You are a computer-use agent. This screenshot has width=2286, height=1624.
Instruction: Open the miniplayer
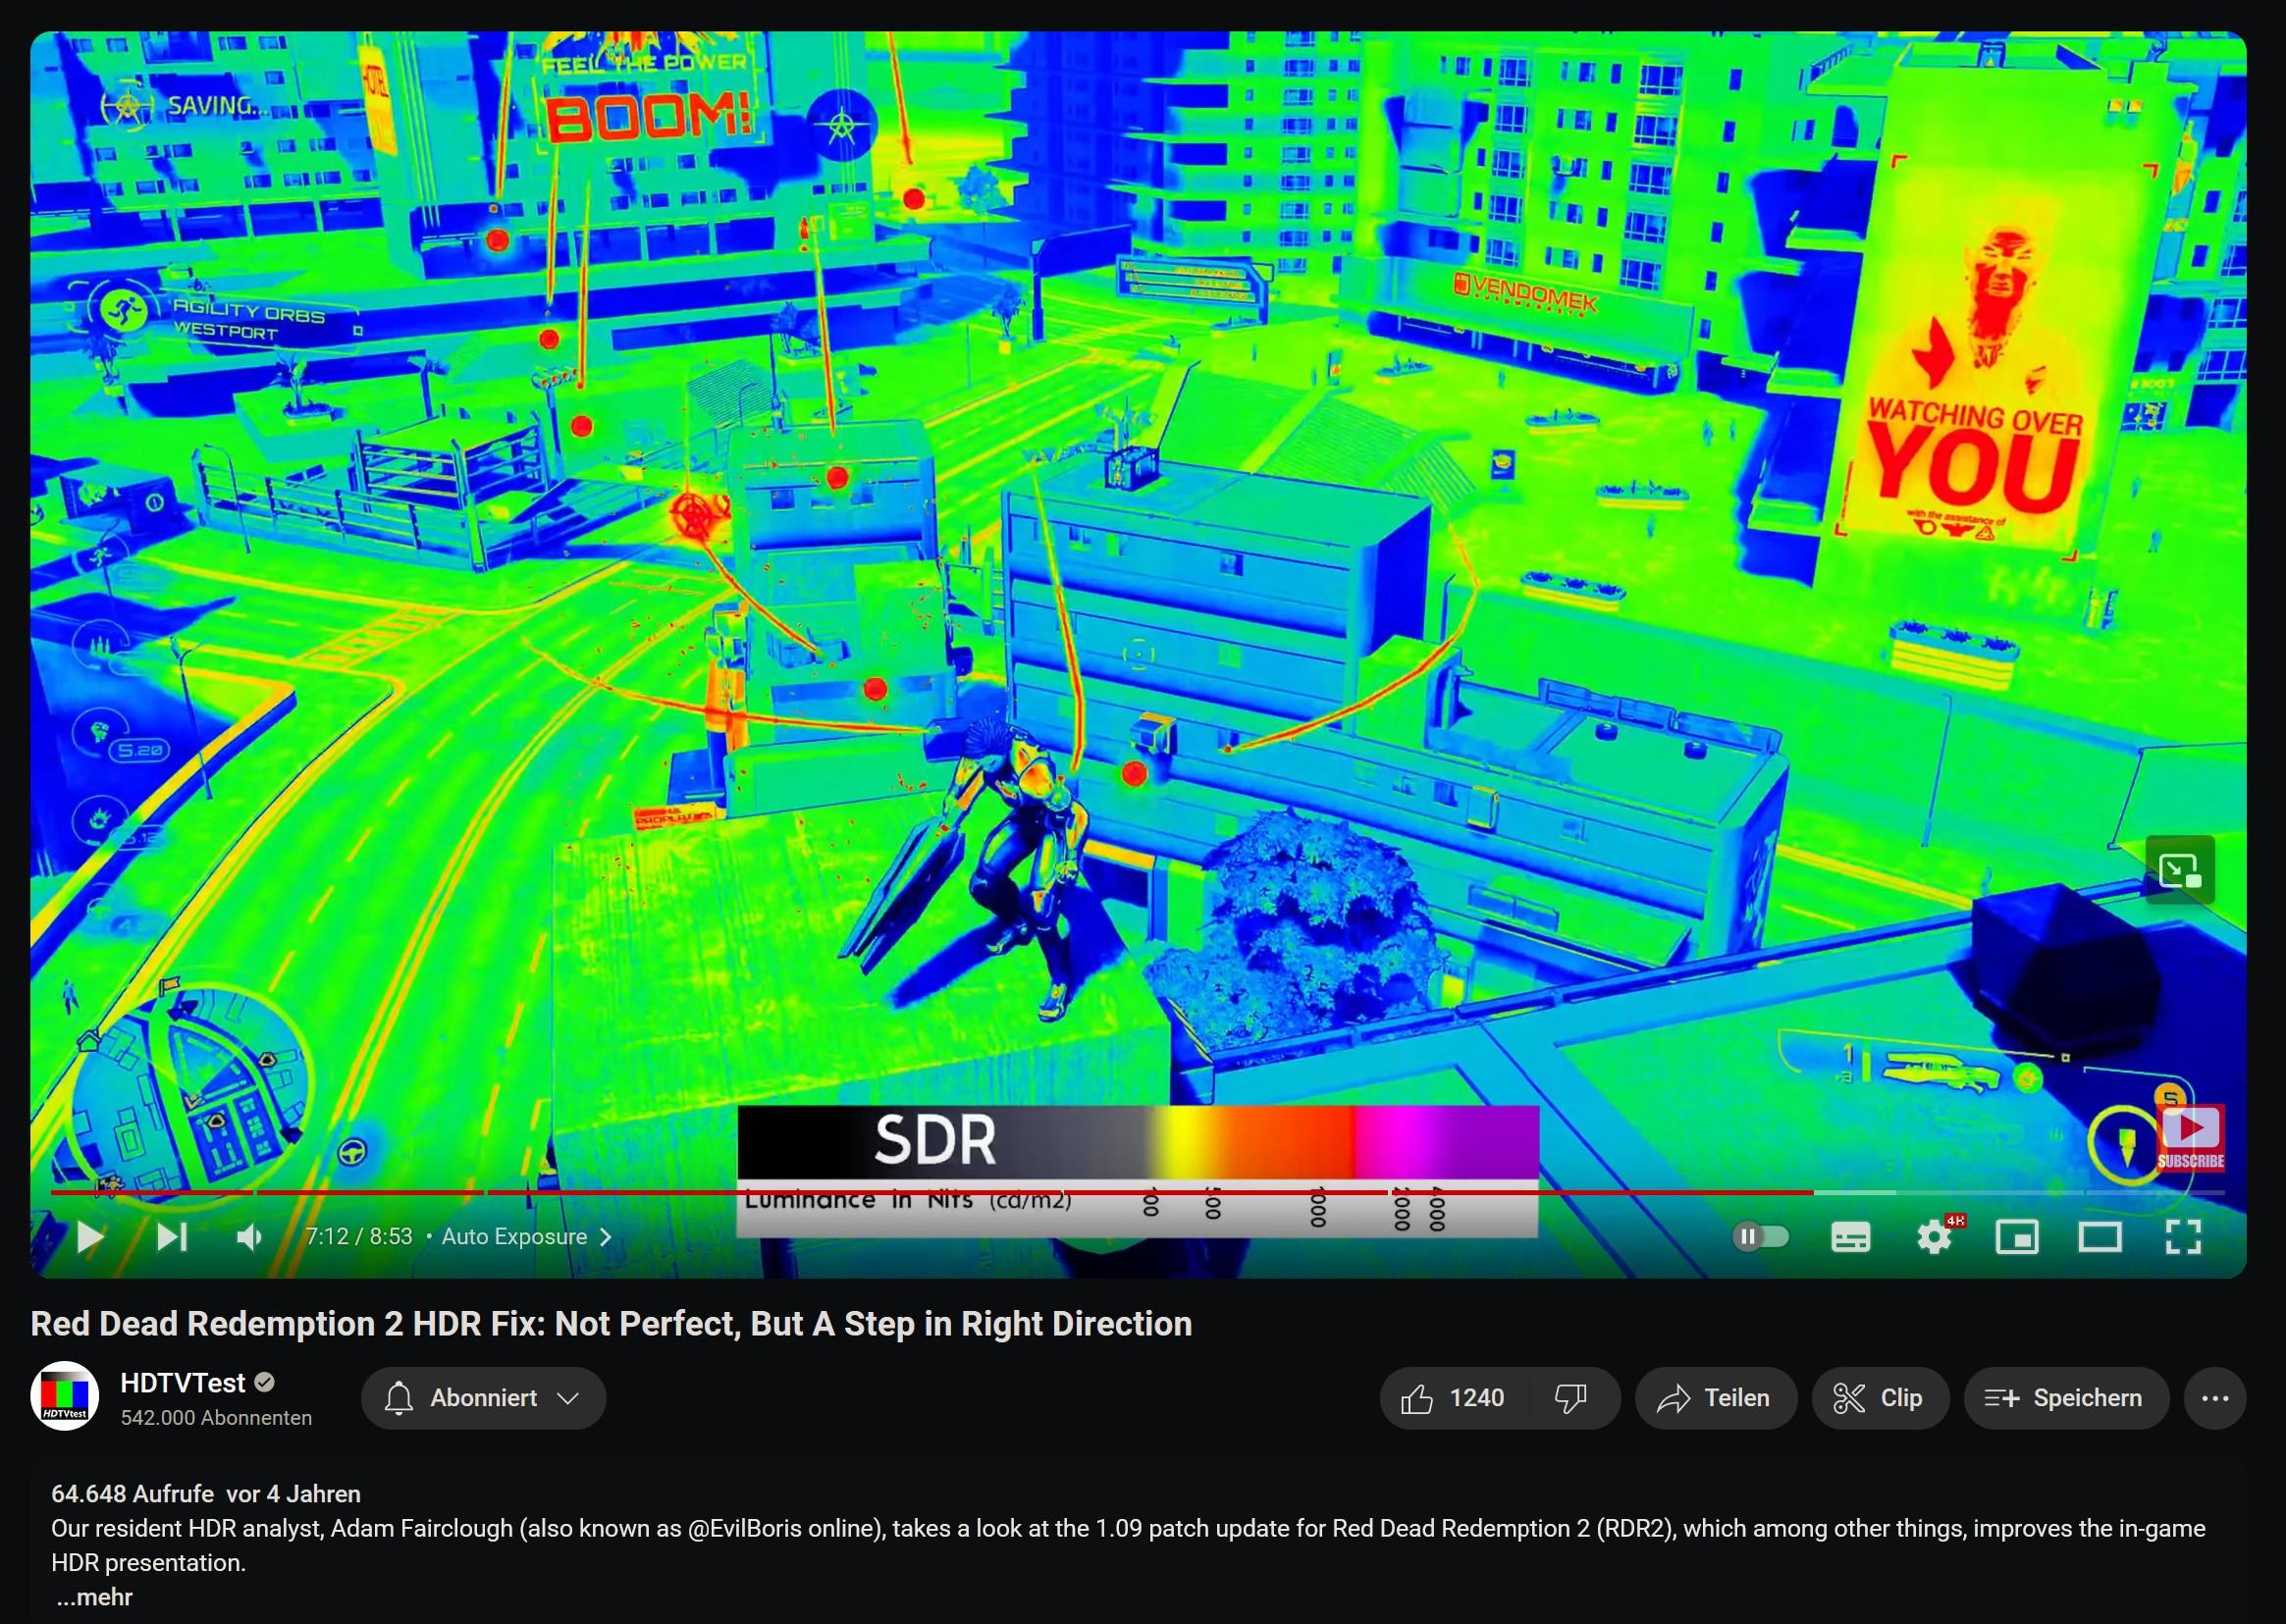pyautogui.click(x=2017, y=1238)
